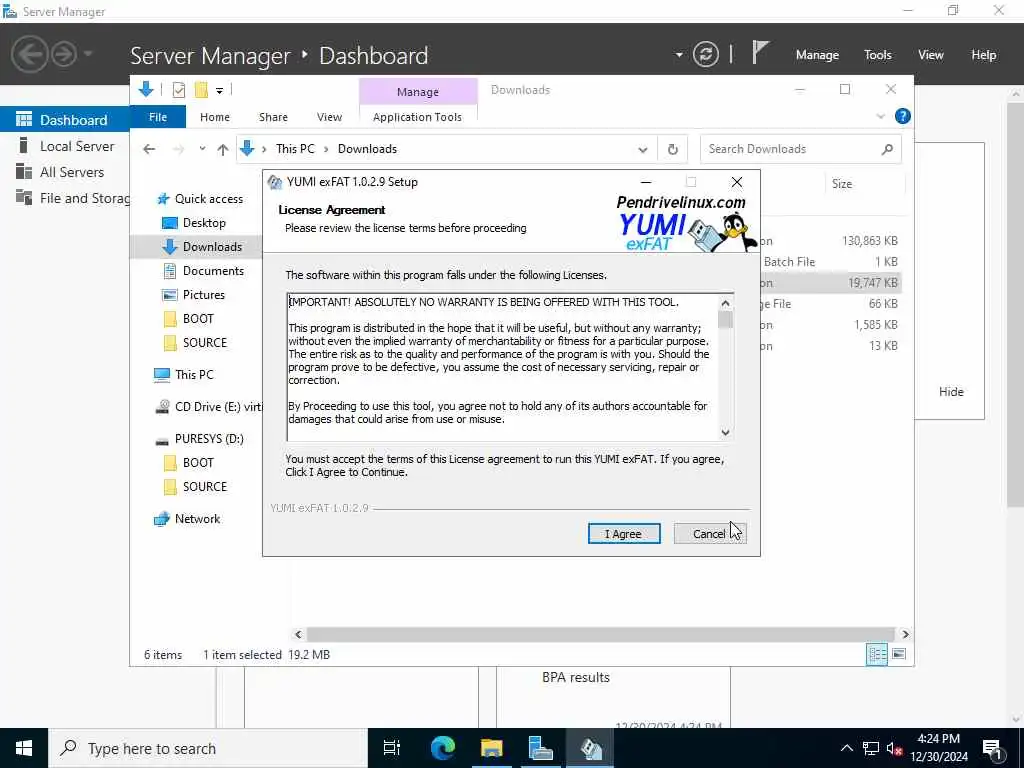1024x768 pixels.
Task: Click the New folder quick access icon
Action: click(201, 89)
